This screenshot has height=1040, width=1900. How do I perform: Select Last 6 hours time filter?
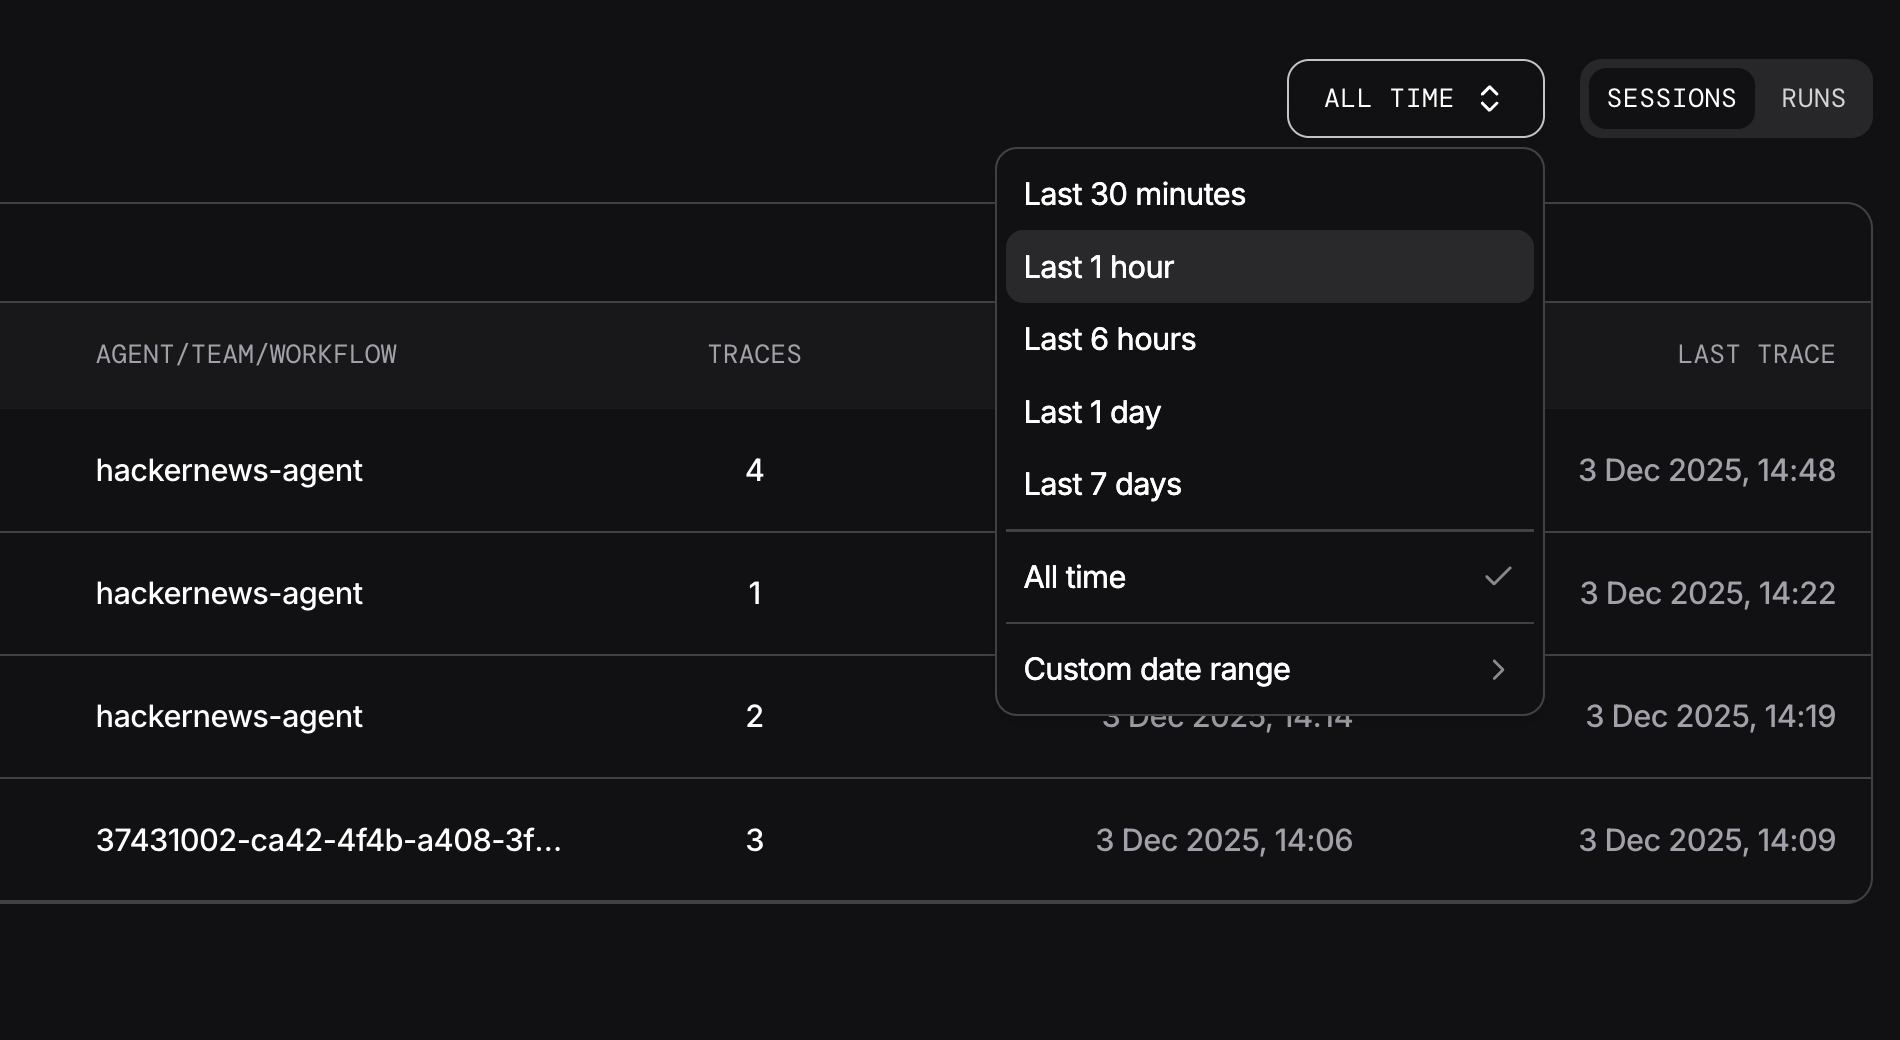pyautogui.click(x=1110, y=339)
